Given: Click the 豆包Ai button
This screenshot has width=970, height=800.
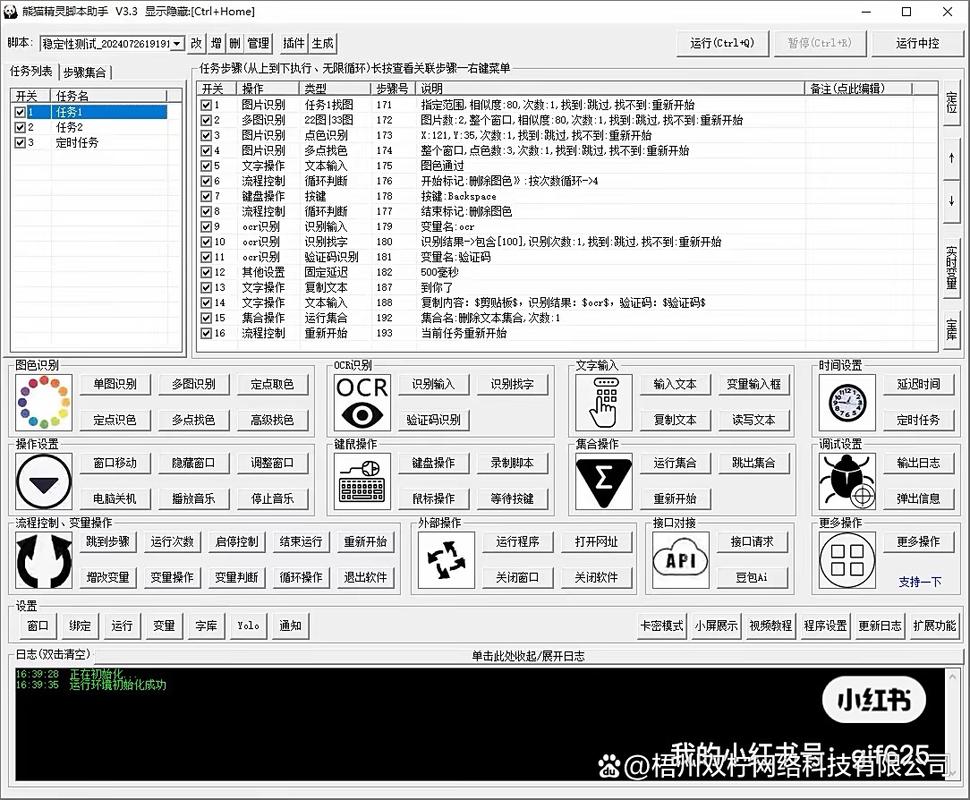Looking at the screenshot, I should [752, 578].
